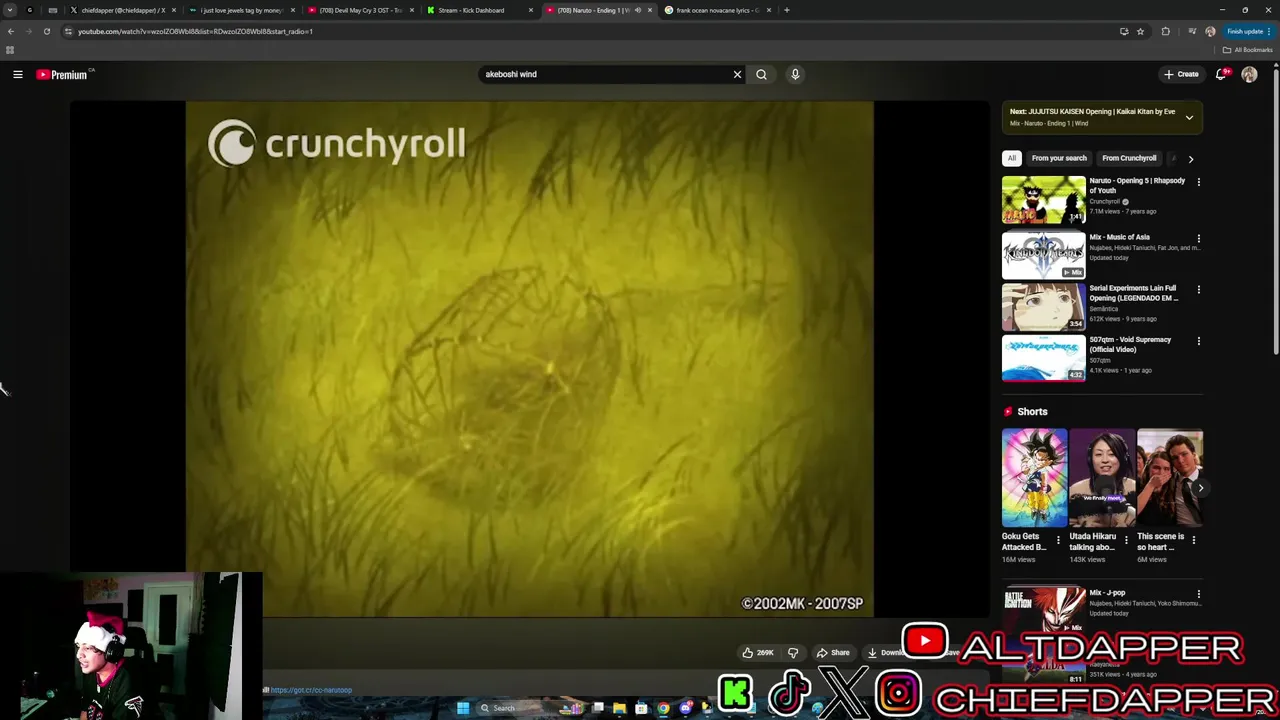The width and height of the screenshot is (1280, 720).
Task: Open the This scene is so heart short
Action: [1170, 477]
